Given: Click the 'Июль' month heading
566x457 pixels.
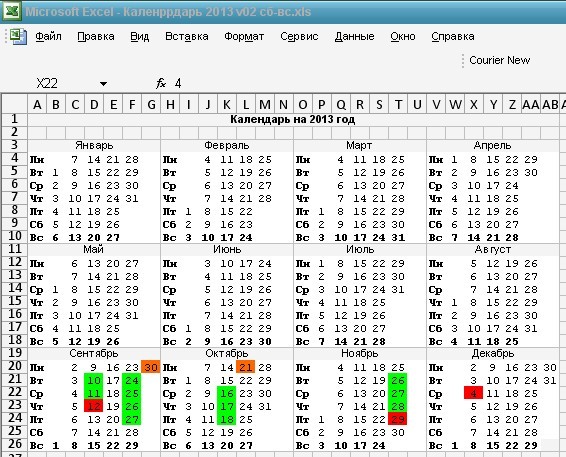Looking at the screenshot, I should coord(360,249).
